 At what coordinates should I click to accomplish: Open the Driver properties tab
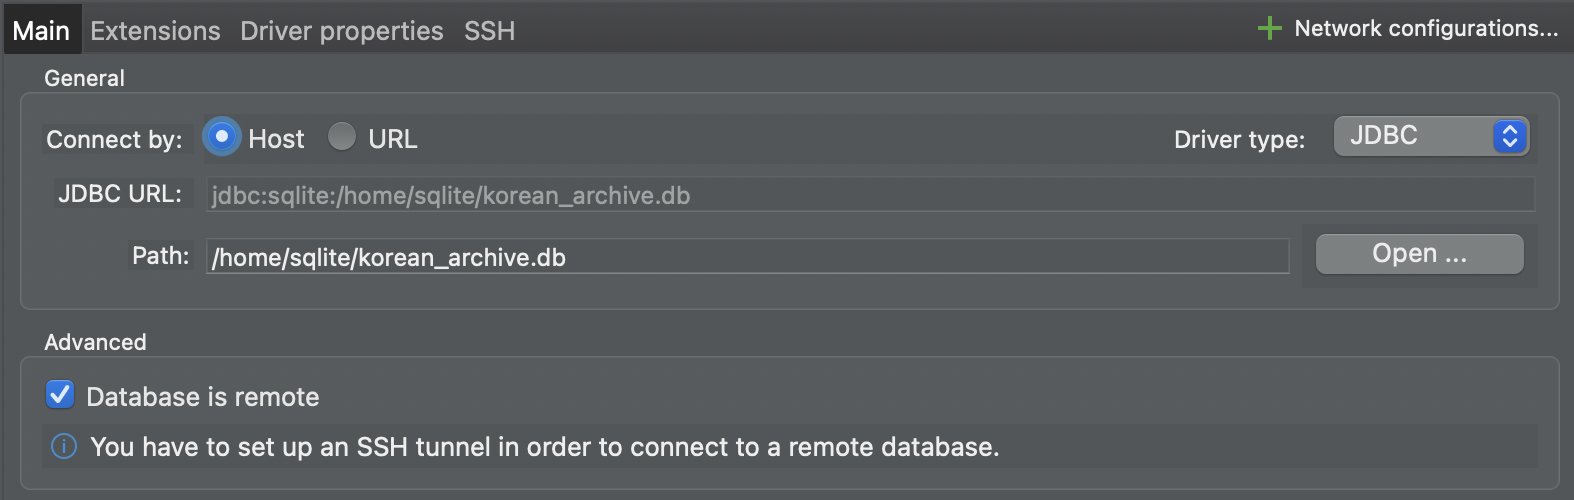(x=342, y=31)
